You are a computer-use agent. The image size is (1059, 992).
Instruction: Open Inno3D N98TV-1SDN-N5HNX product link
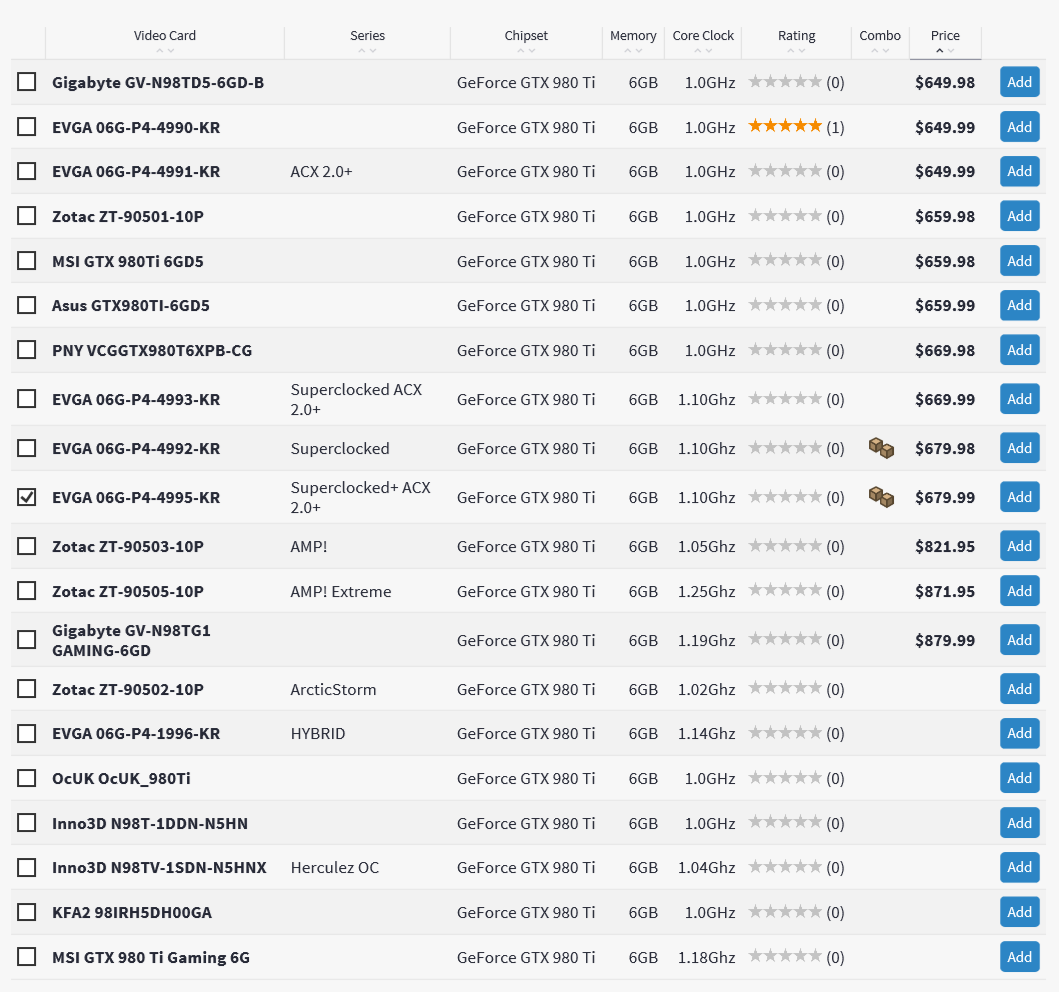[159, 867]
